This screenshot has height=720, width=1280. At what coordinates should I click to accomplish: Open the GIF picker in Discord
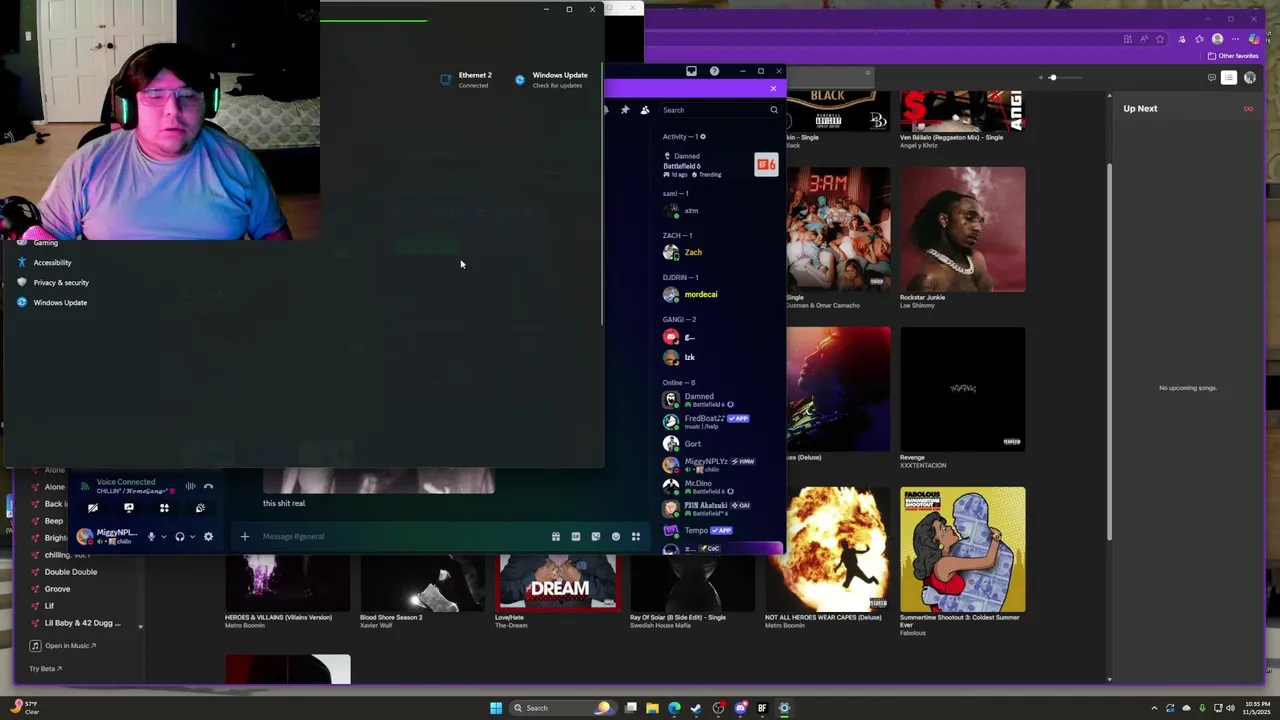[576, 536]
